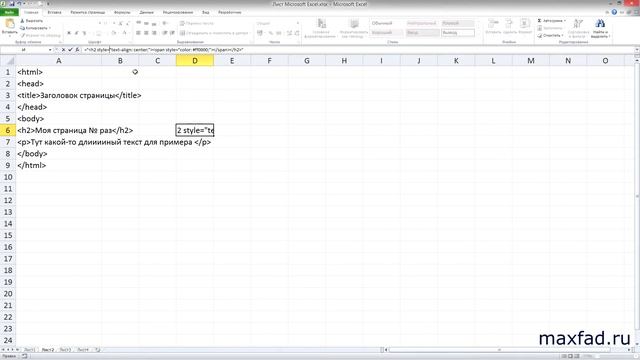This screenshot has height=360, width=640.
Task: Align text left in cell
Action: point(139,33)
